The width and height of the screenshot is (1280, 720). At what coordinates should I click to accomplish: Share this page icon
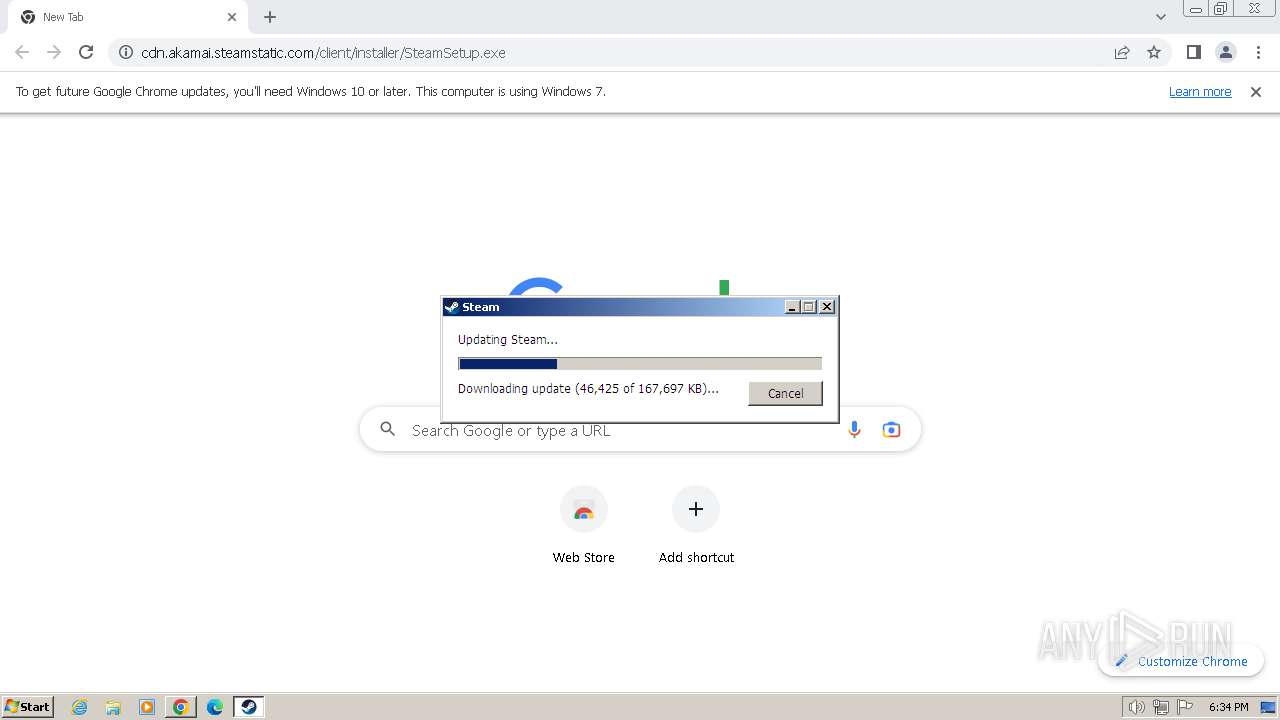click(1122, 52)
